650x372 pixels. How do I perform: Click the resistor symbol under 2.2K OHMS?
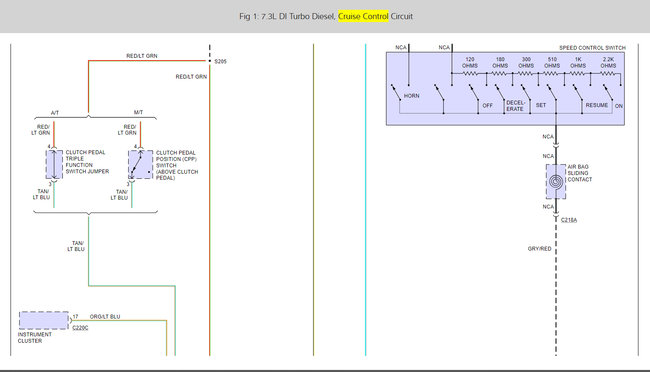coord(608,73)
